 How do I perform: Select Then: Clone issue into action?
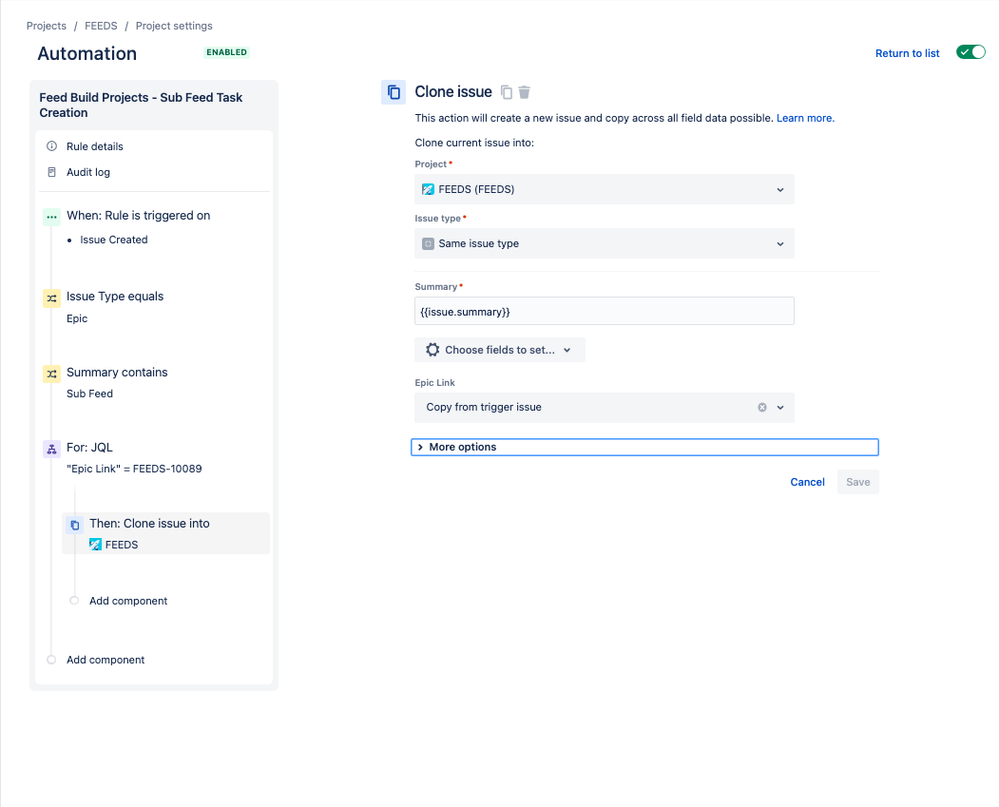click(x=166, y=533)
